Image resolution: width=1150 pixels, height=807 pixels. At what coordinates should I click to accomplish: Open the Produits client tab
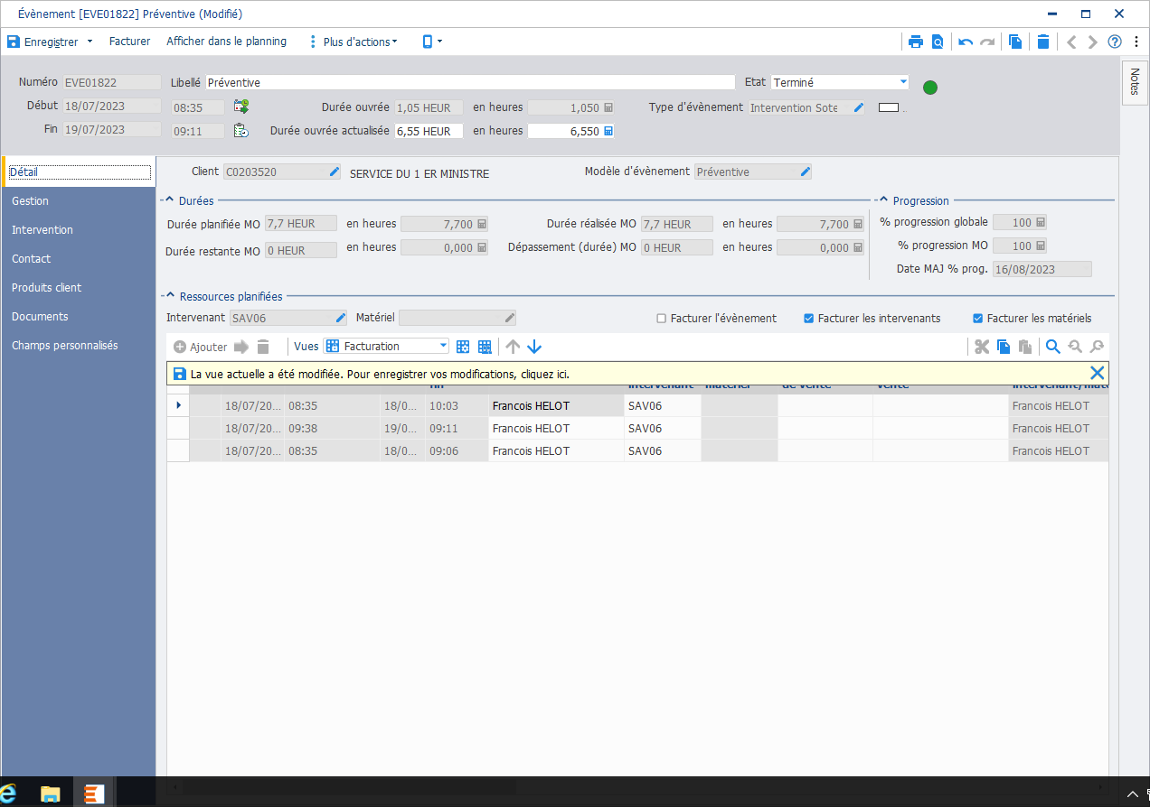(x=79, y=288)
